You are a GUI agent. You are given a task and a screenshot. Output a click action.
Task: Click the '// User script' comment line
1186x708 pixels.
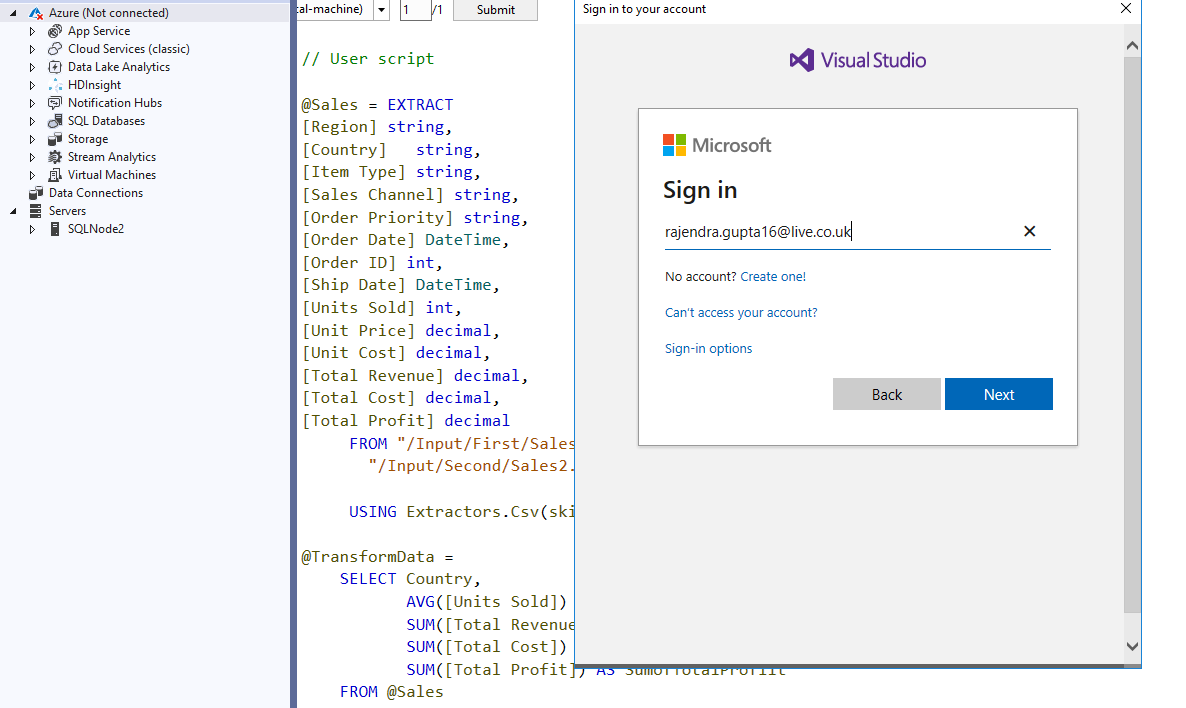pos(368,59)
